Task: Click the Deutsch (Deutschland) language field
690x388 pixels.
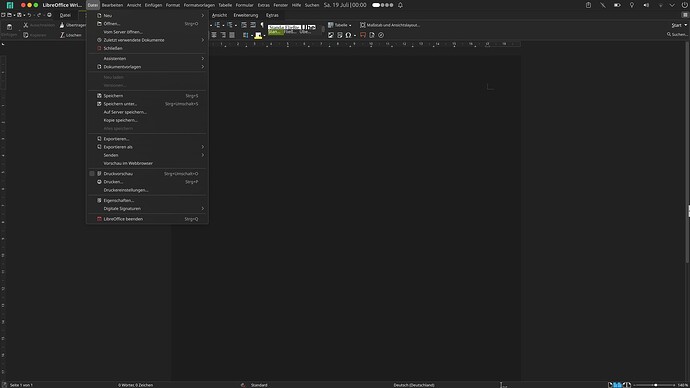Action: click(414, 385)
